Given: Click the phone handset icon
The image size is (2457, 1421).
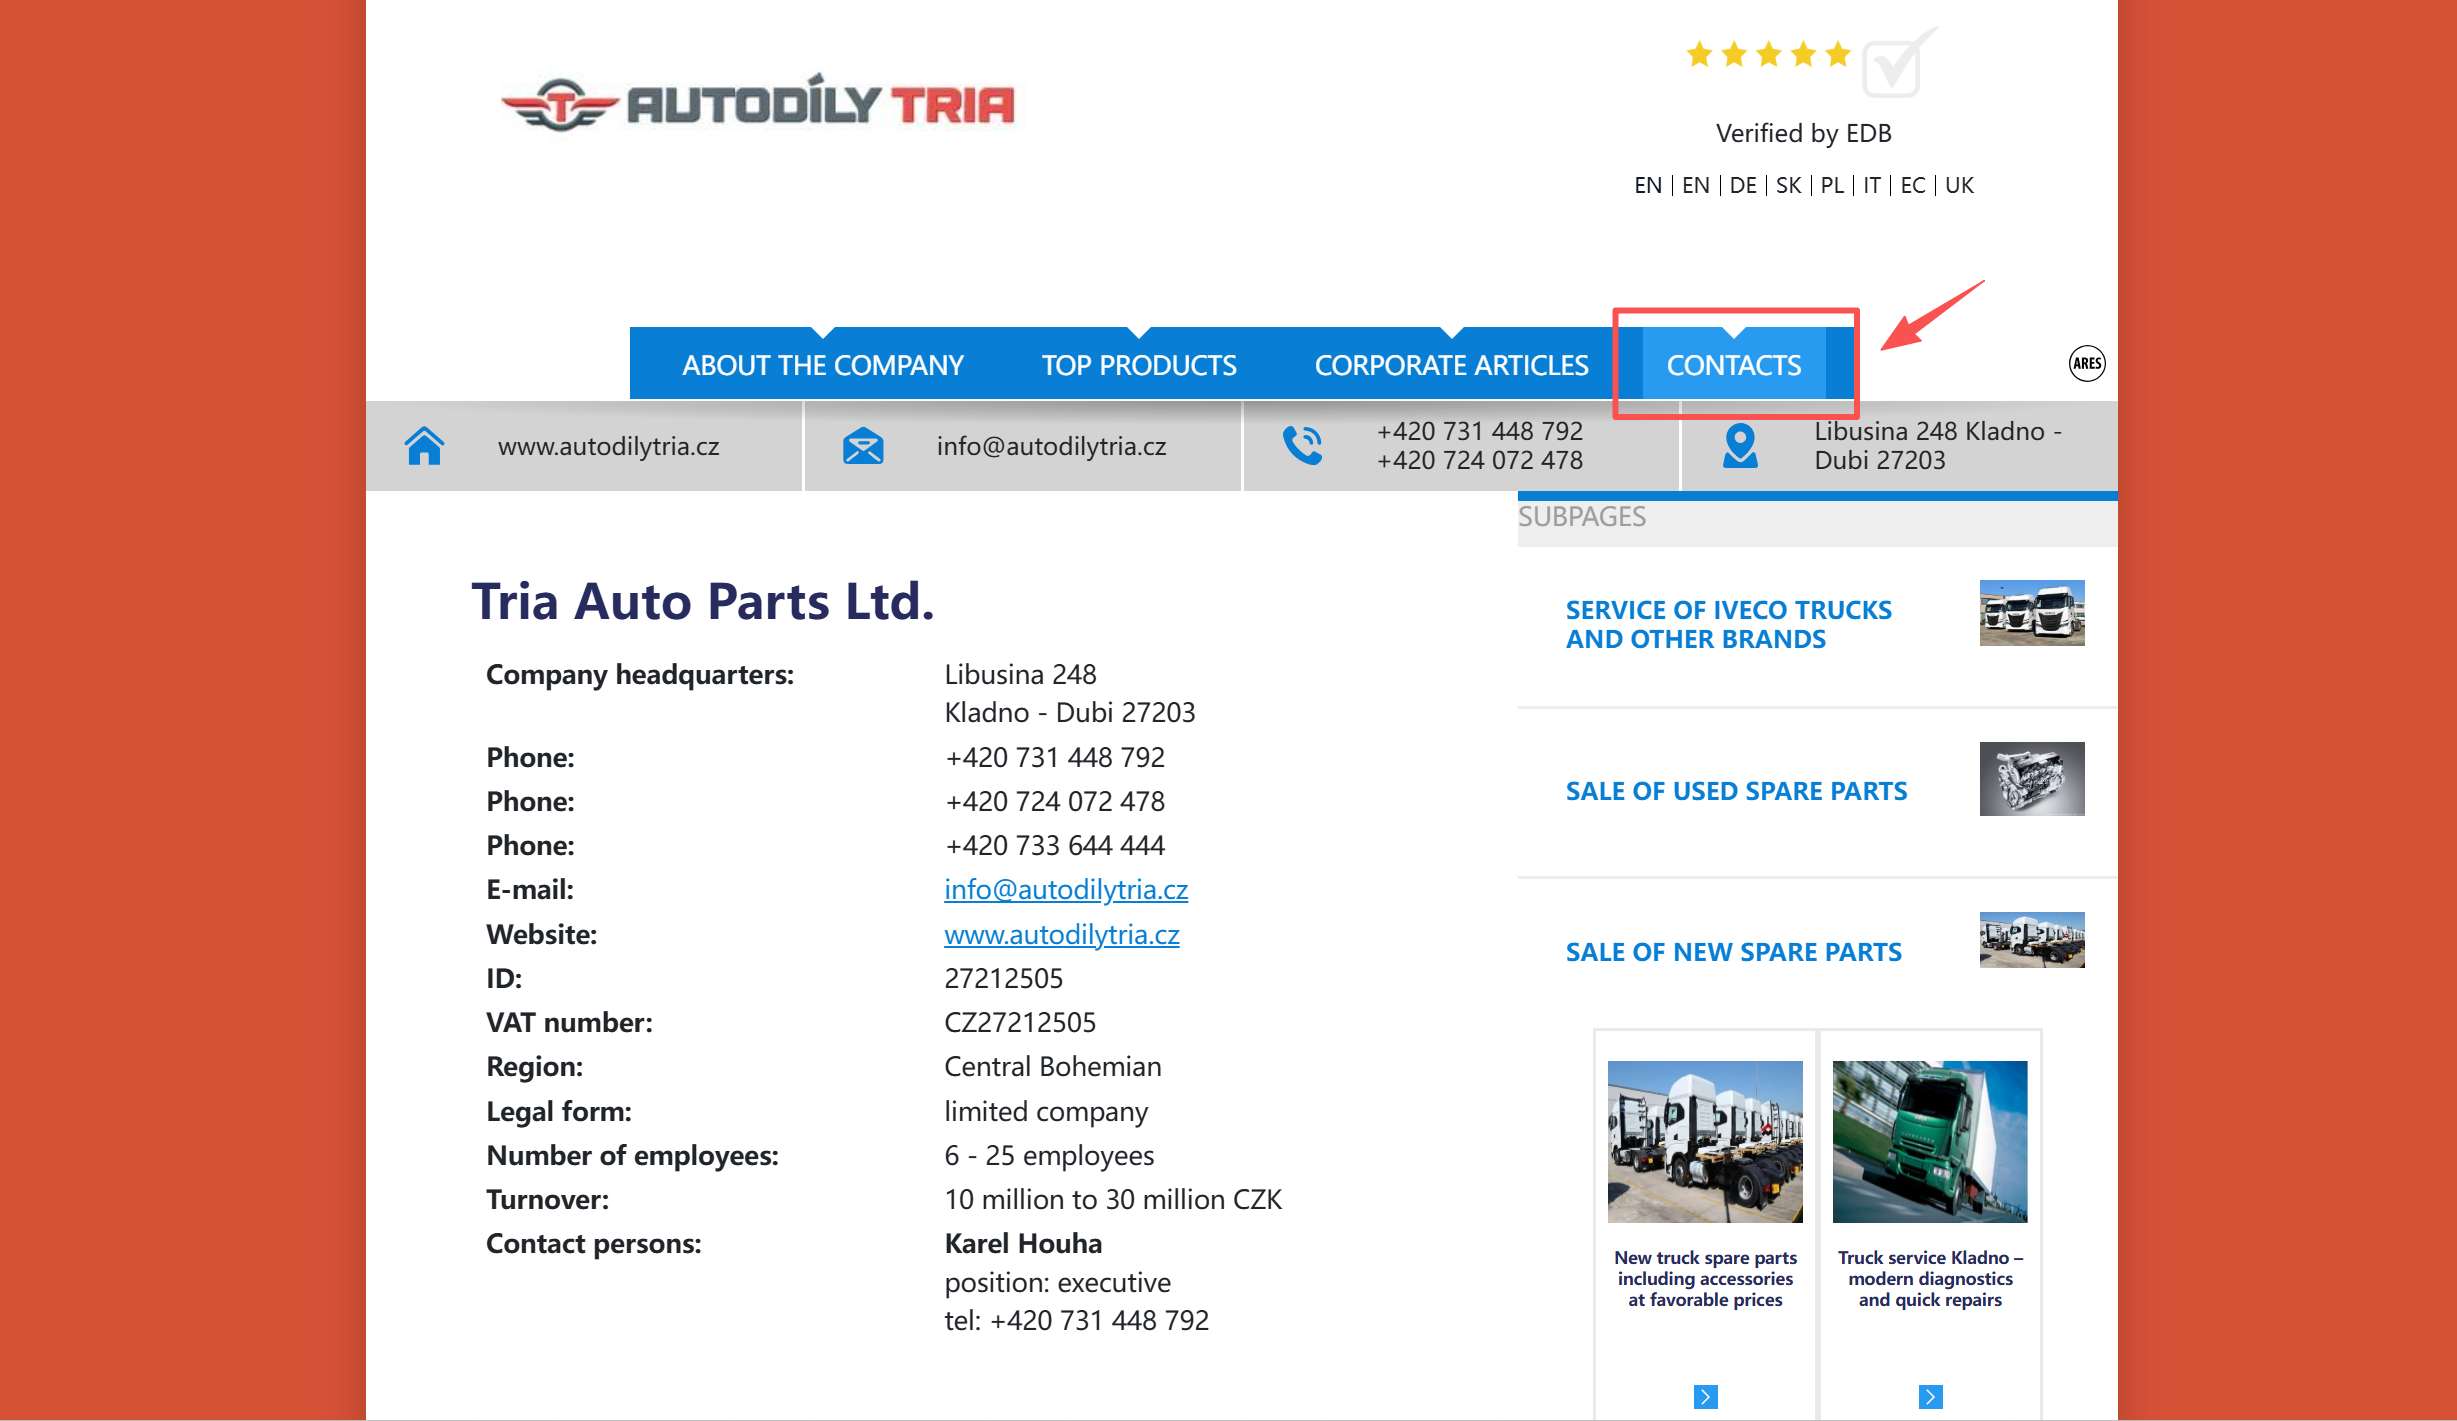Looking at the screenshot, I should tap(1302, 446).
